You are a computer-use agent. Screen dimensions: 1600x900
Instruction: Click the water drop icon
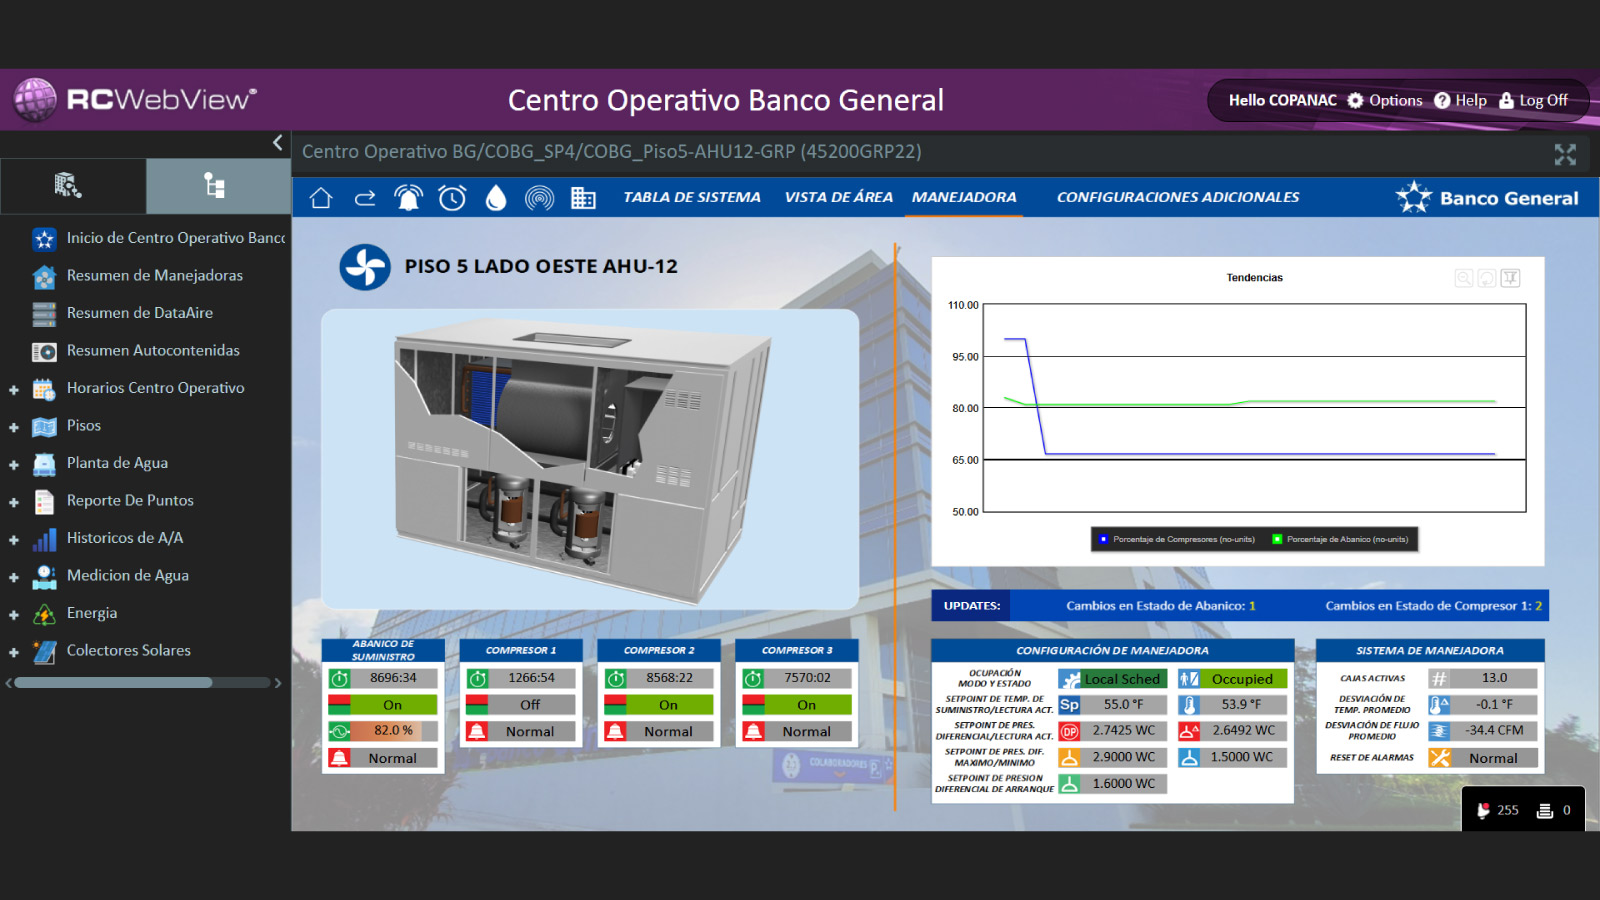click(x=496, y=198)
